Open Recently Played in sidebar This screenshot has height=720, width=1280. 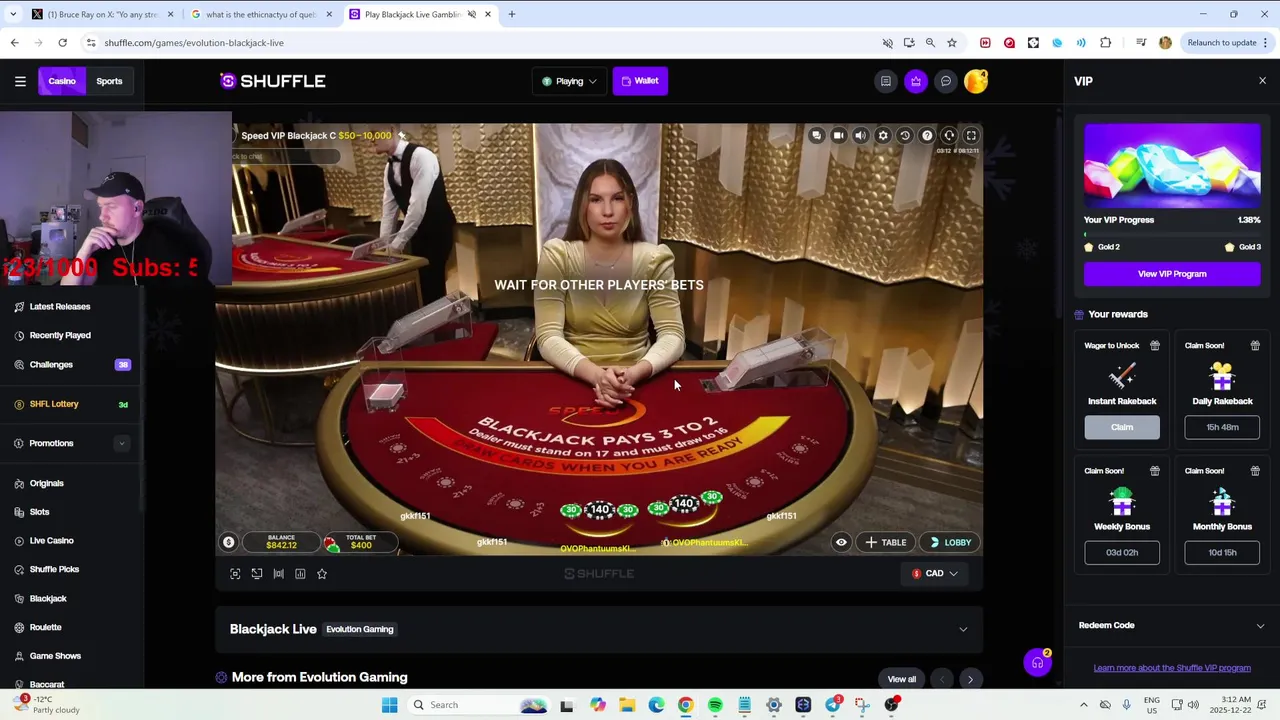(60, 336)
